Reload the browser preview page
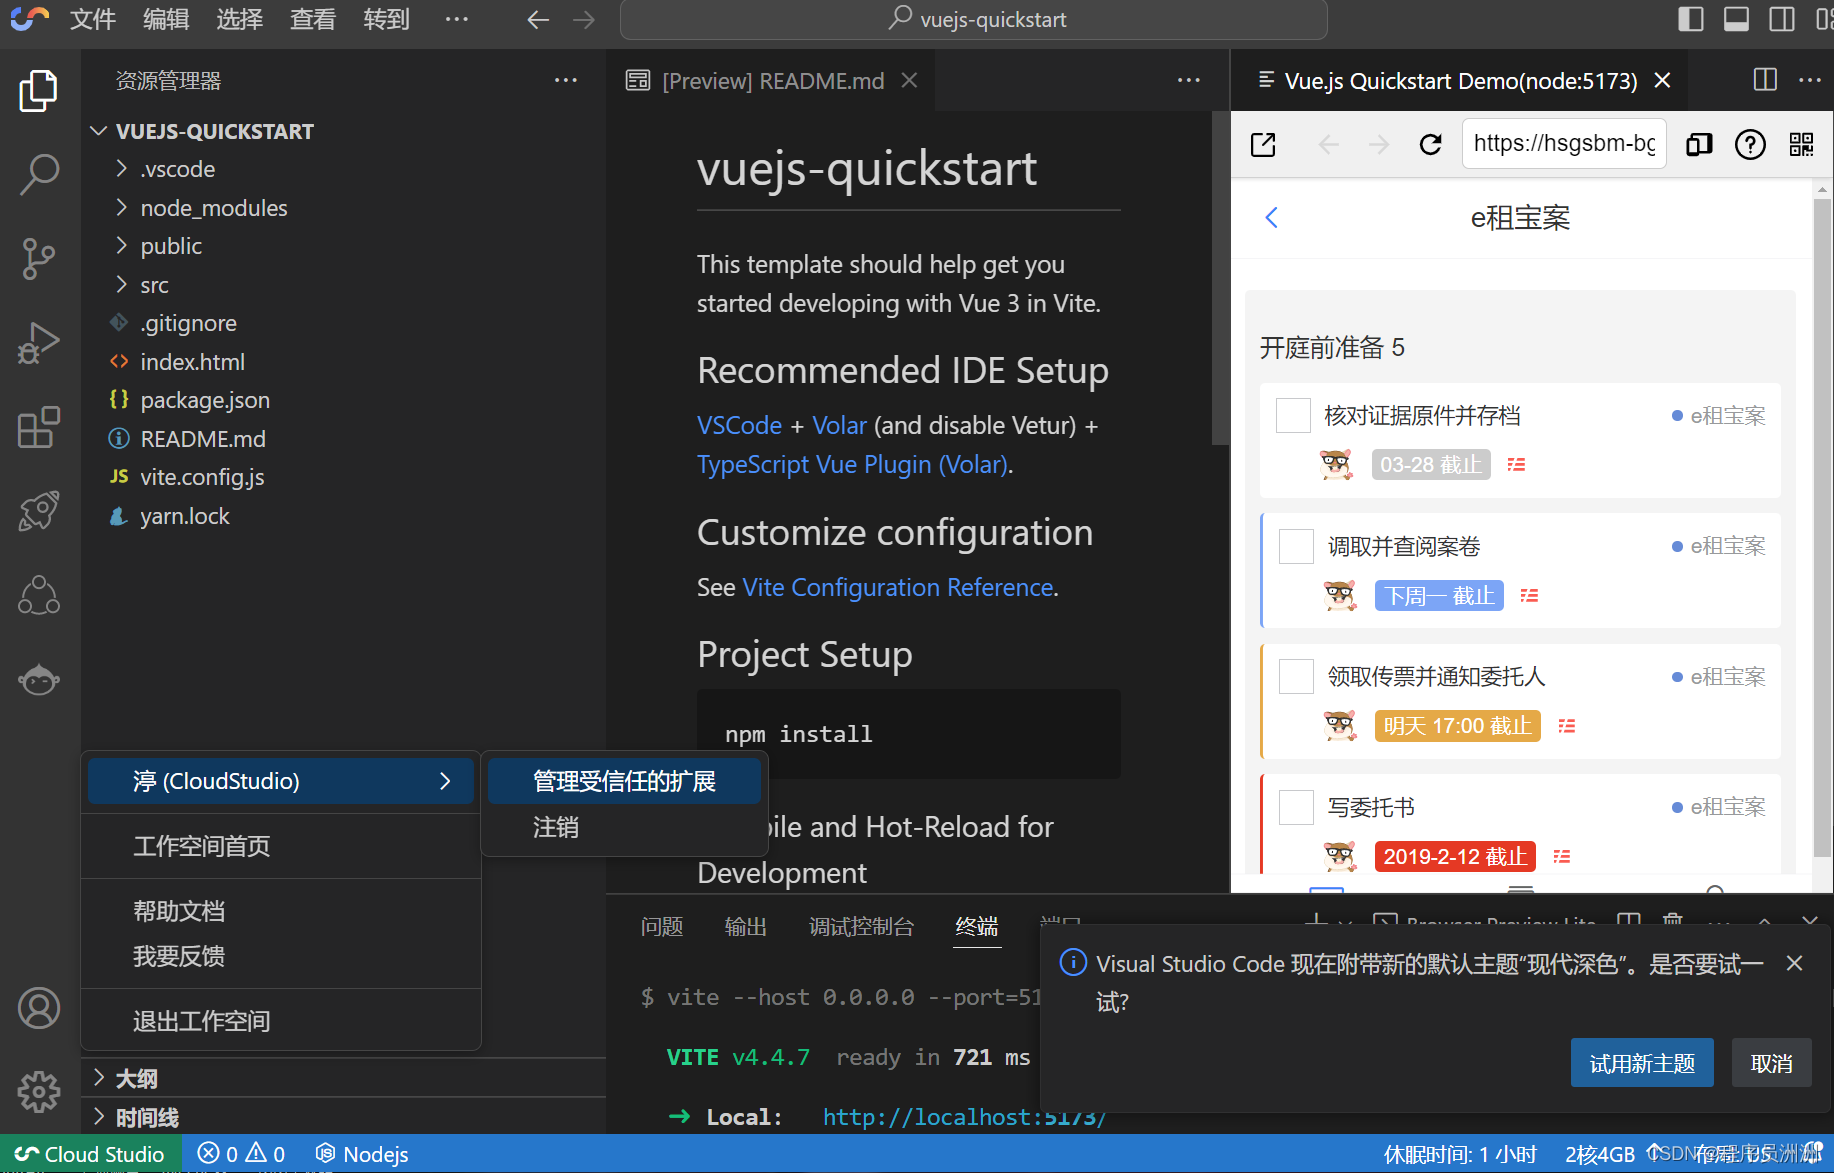Viewport: 1834px width, 1173px height. click(1431, 144)
